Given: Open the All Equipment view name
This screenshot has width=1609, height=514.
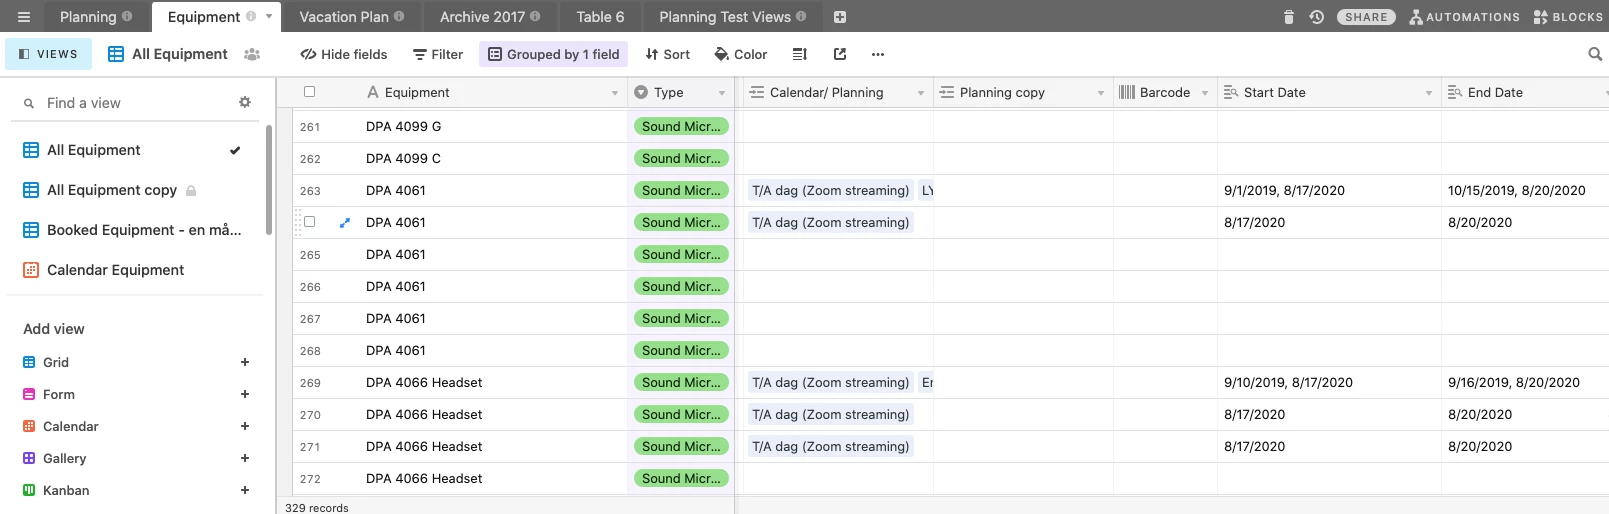Looking at the screenshot, I should click(x=180, y=54).
